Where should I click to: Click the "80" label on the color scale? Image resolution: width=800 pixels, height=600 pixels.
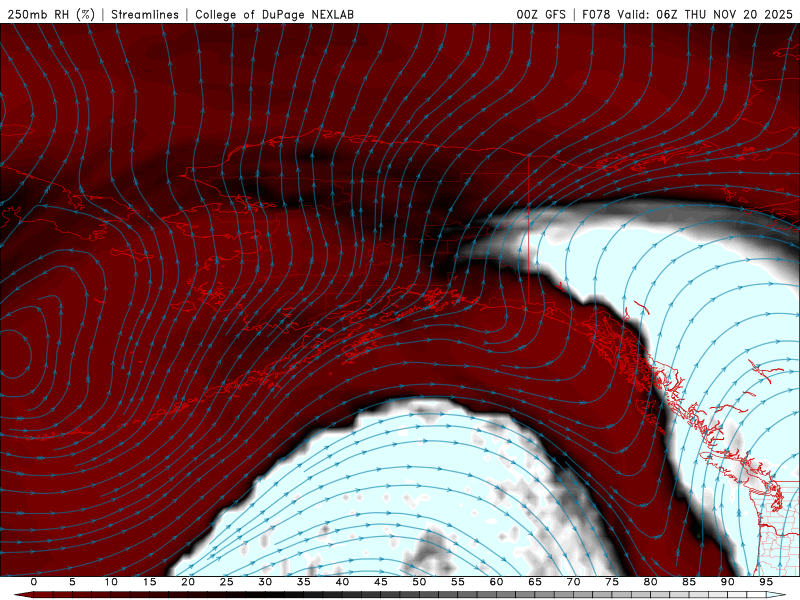[650, 582]
